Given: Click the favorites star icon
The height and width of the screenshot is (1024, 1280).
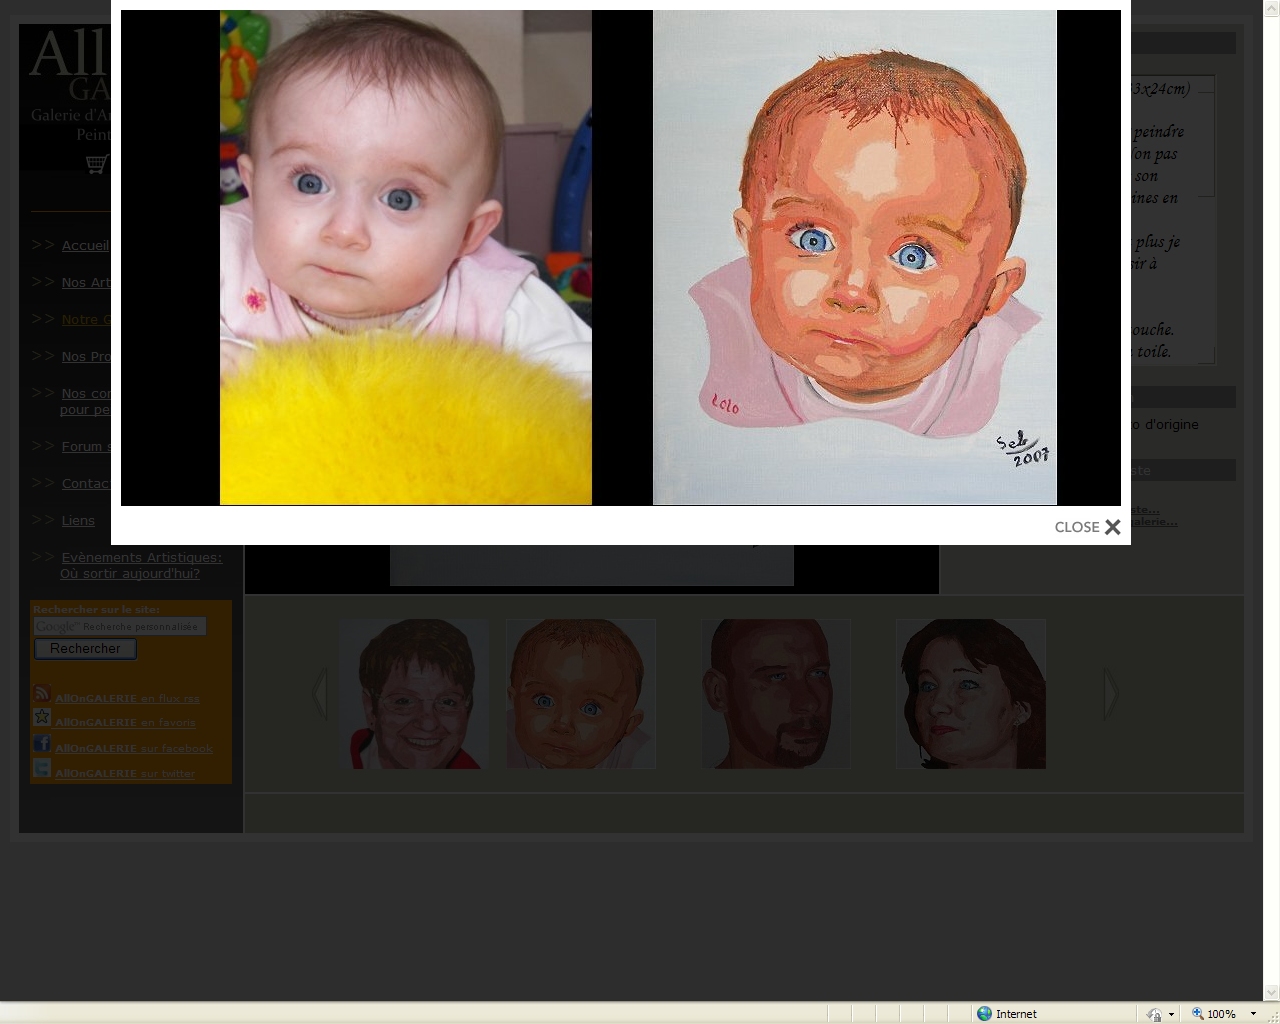Looking at the screenshot, I should click(42, 718).
